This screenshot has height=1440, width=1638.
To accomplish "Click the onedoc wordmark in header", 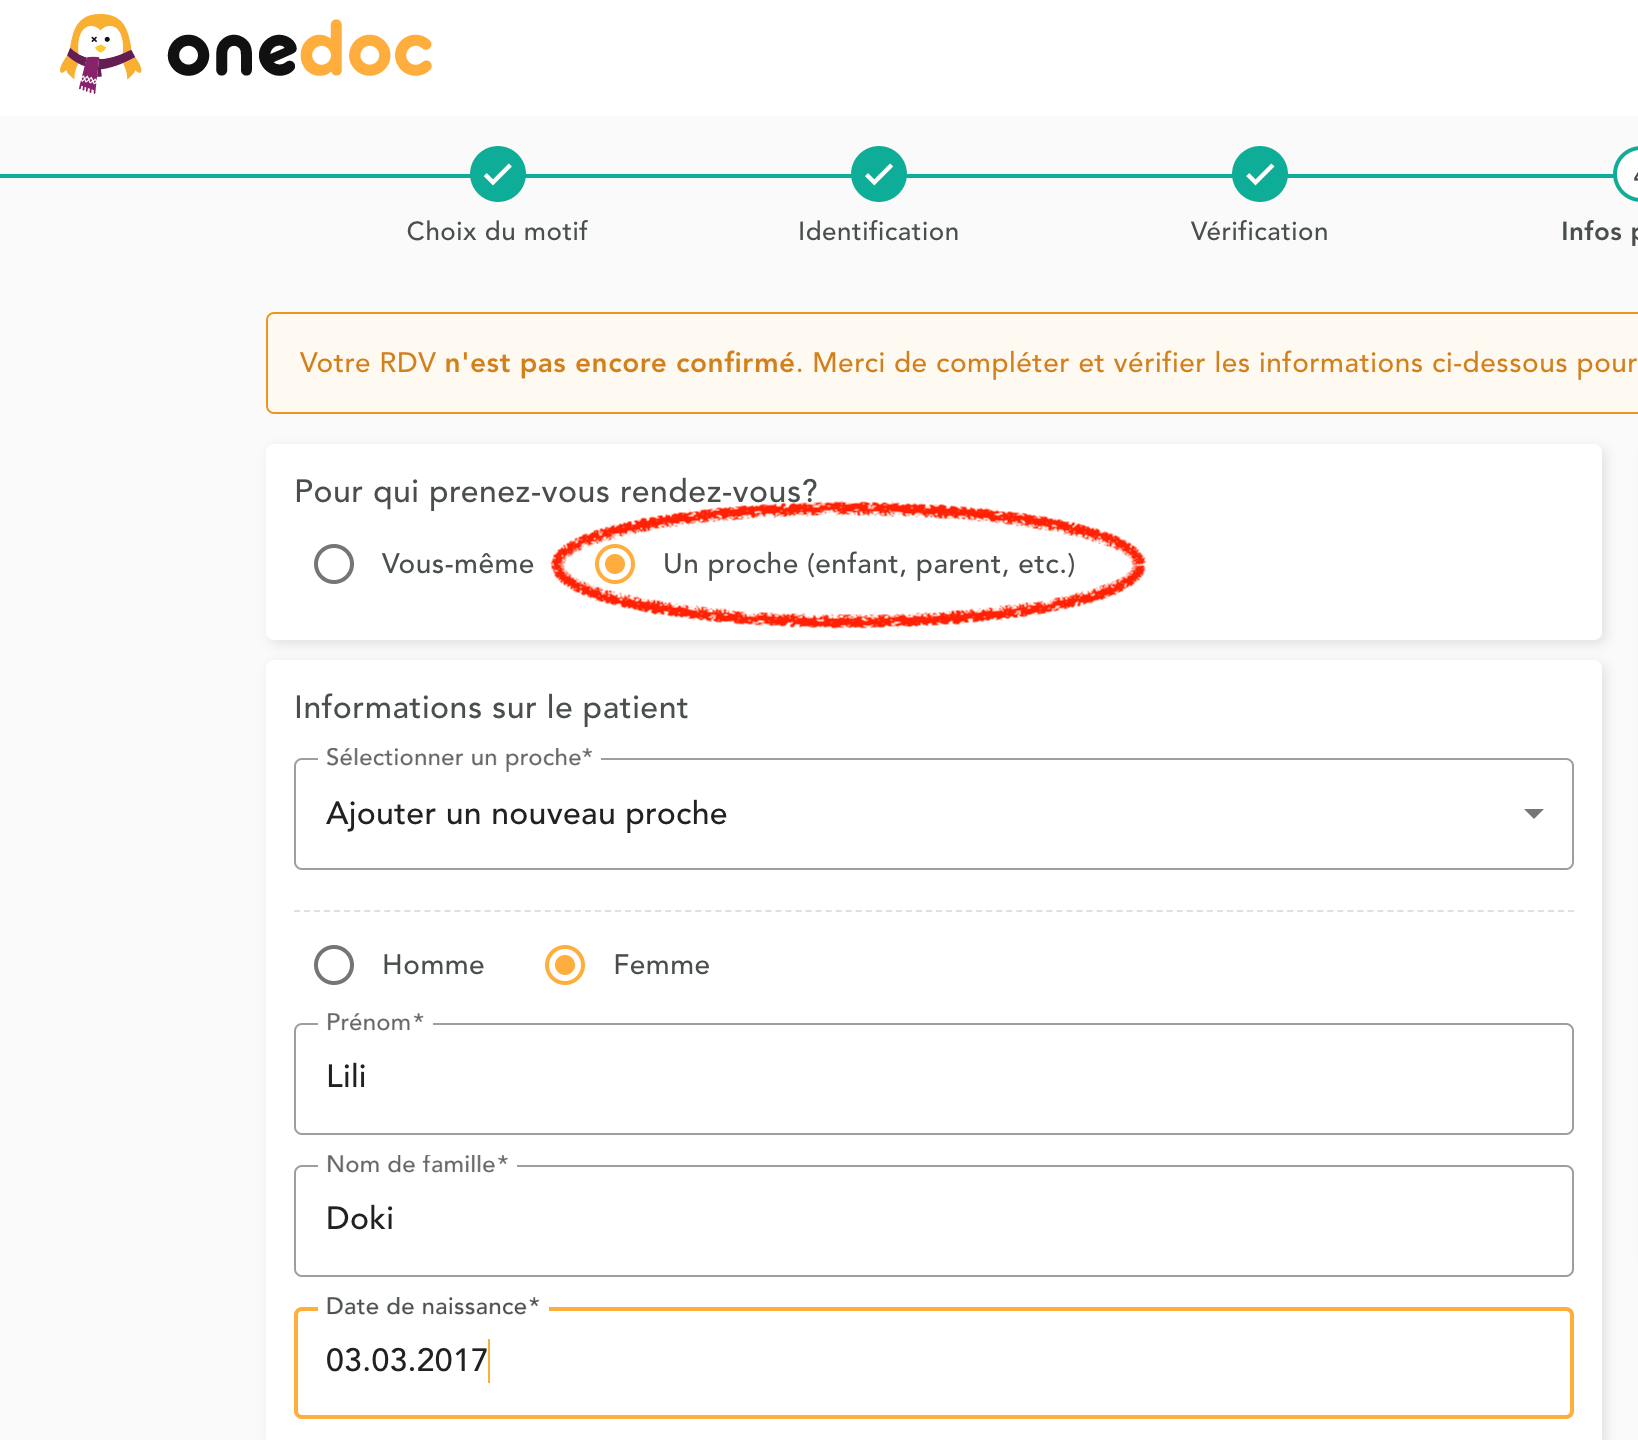I will (300, 51).
